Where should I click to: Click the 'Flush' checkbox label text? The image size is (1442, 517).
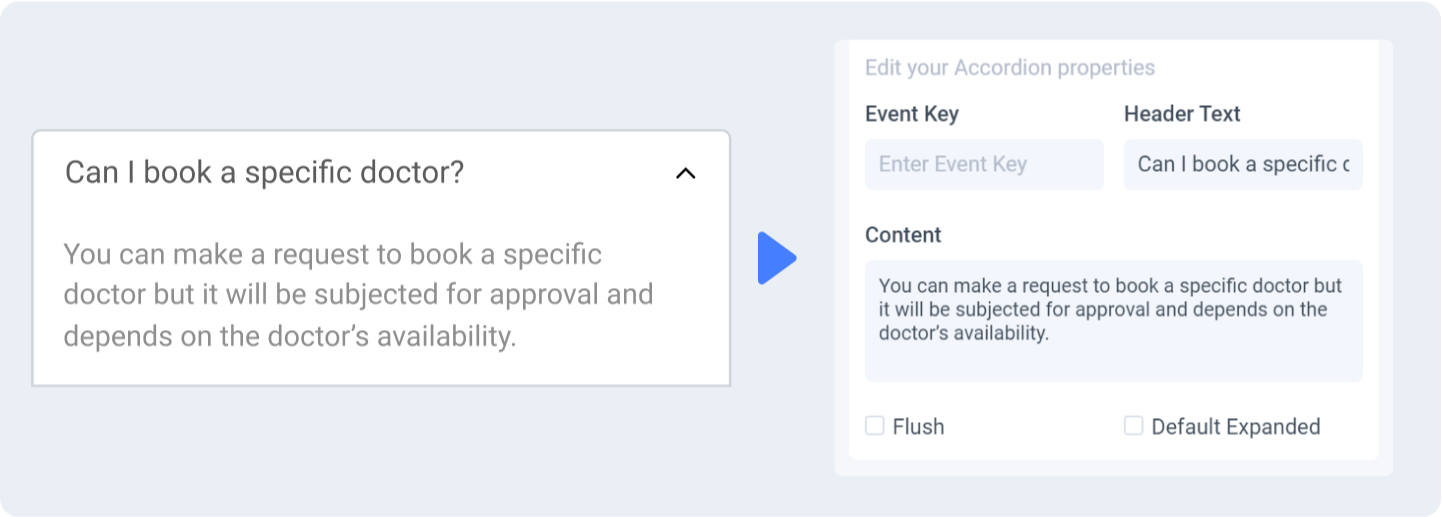tap(918, 427)
